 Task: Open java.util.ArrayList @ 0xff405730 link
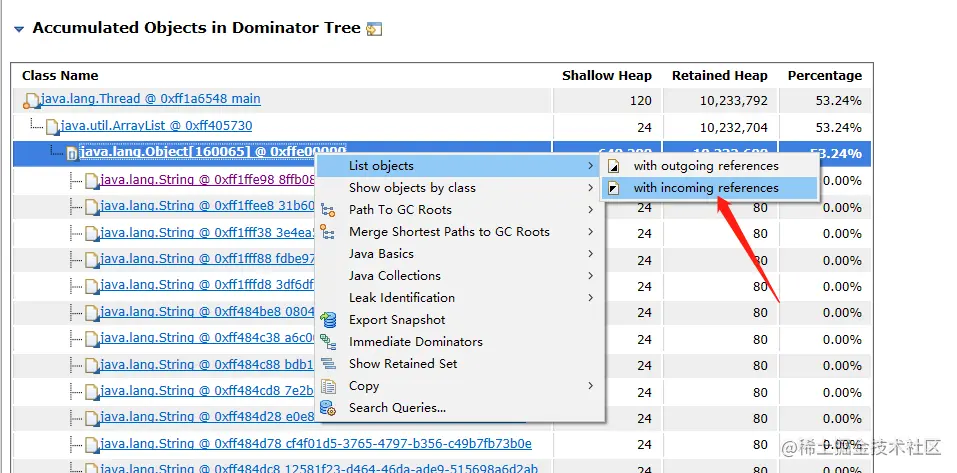(x=156, y=126)
